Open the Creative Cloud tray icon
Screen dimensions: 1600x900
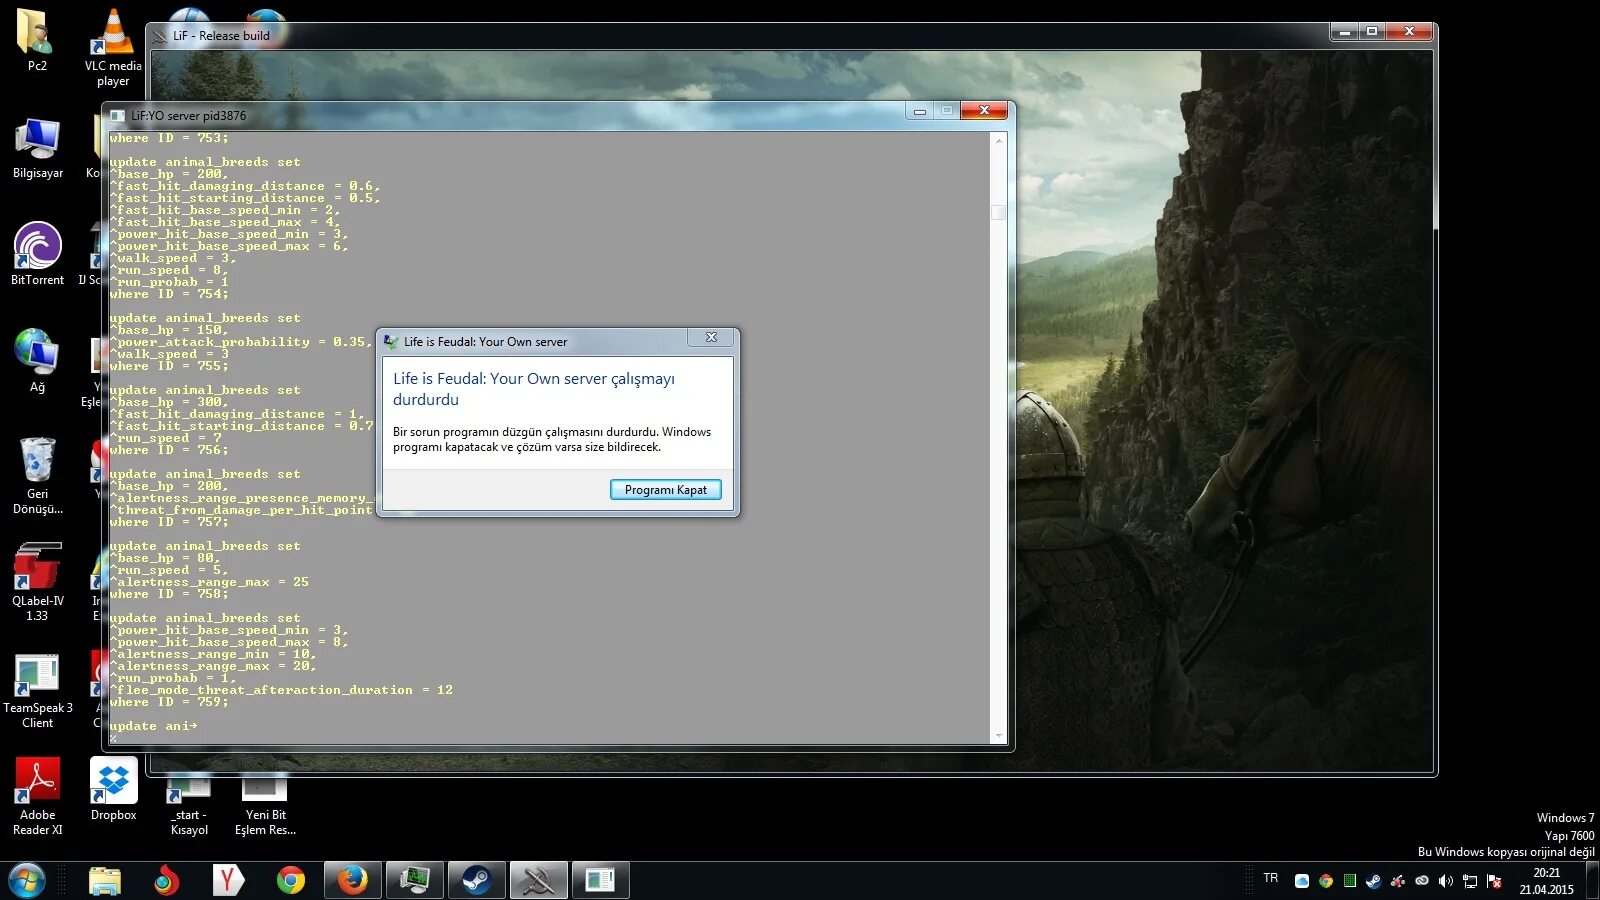click(x=1422, y=881)
